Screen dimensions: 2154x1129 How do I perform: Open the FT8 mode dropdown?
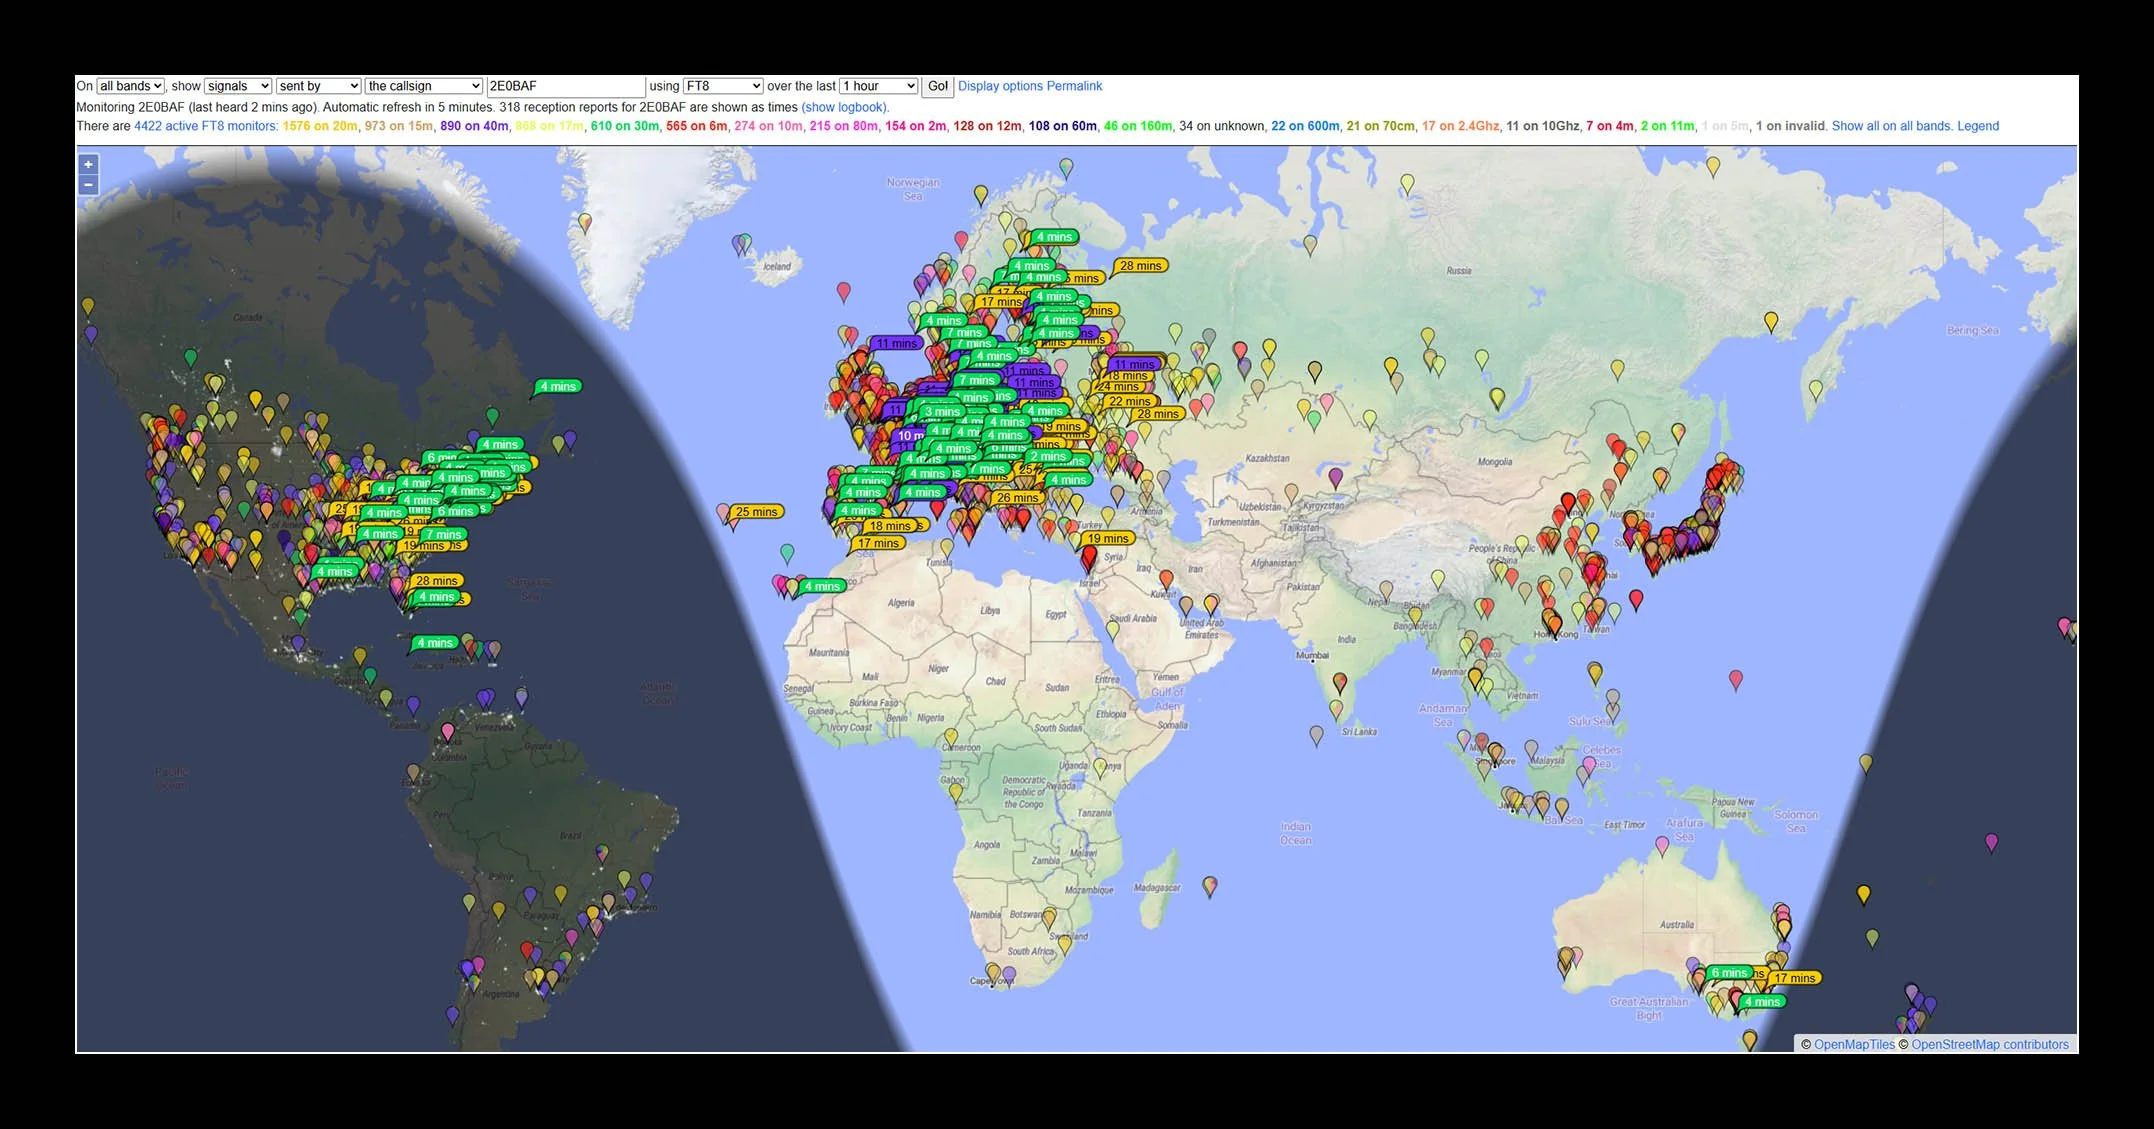[x=722, y=86]
